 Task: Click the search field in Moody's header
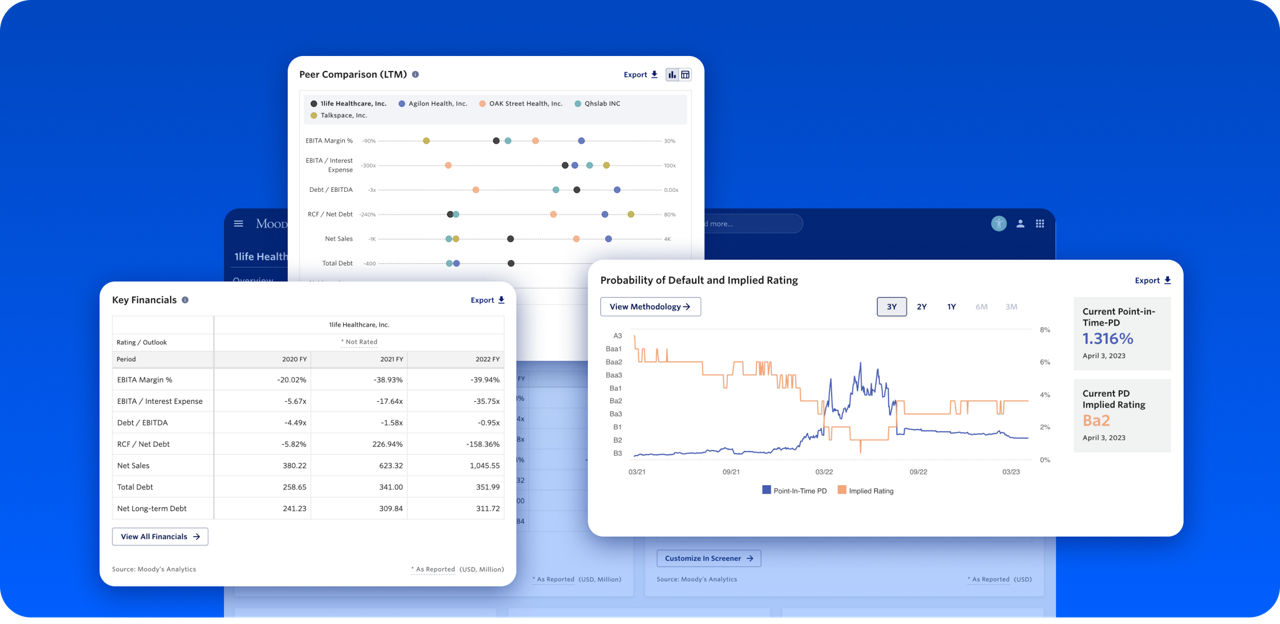point(752,224)
